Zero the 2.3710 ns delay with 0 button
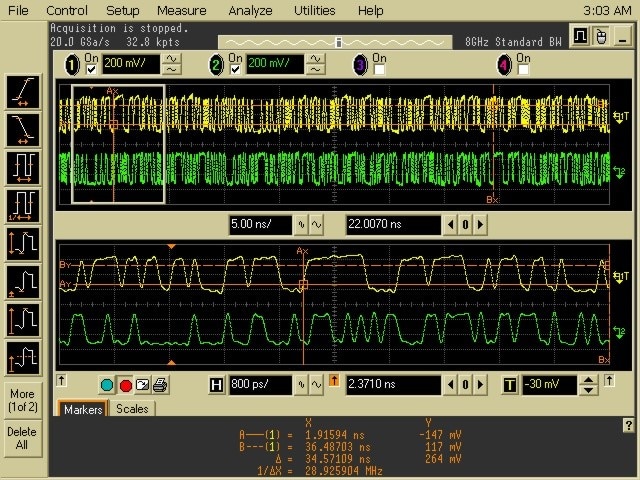640x480 pixels. 465,384
